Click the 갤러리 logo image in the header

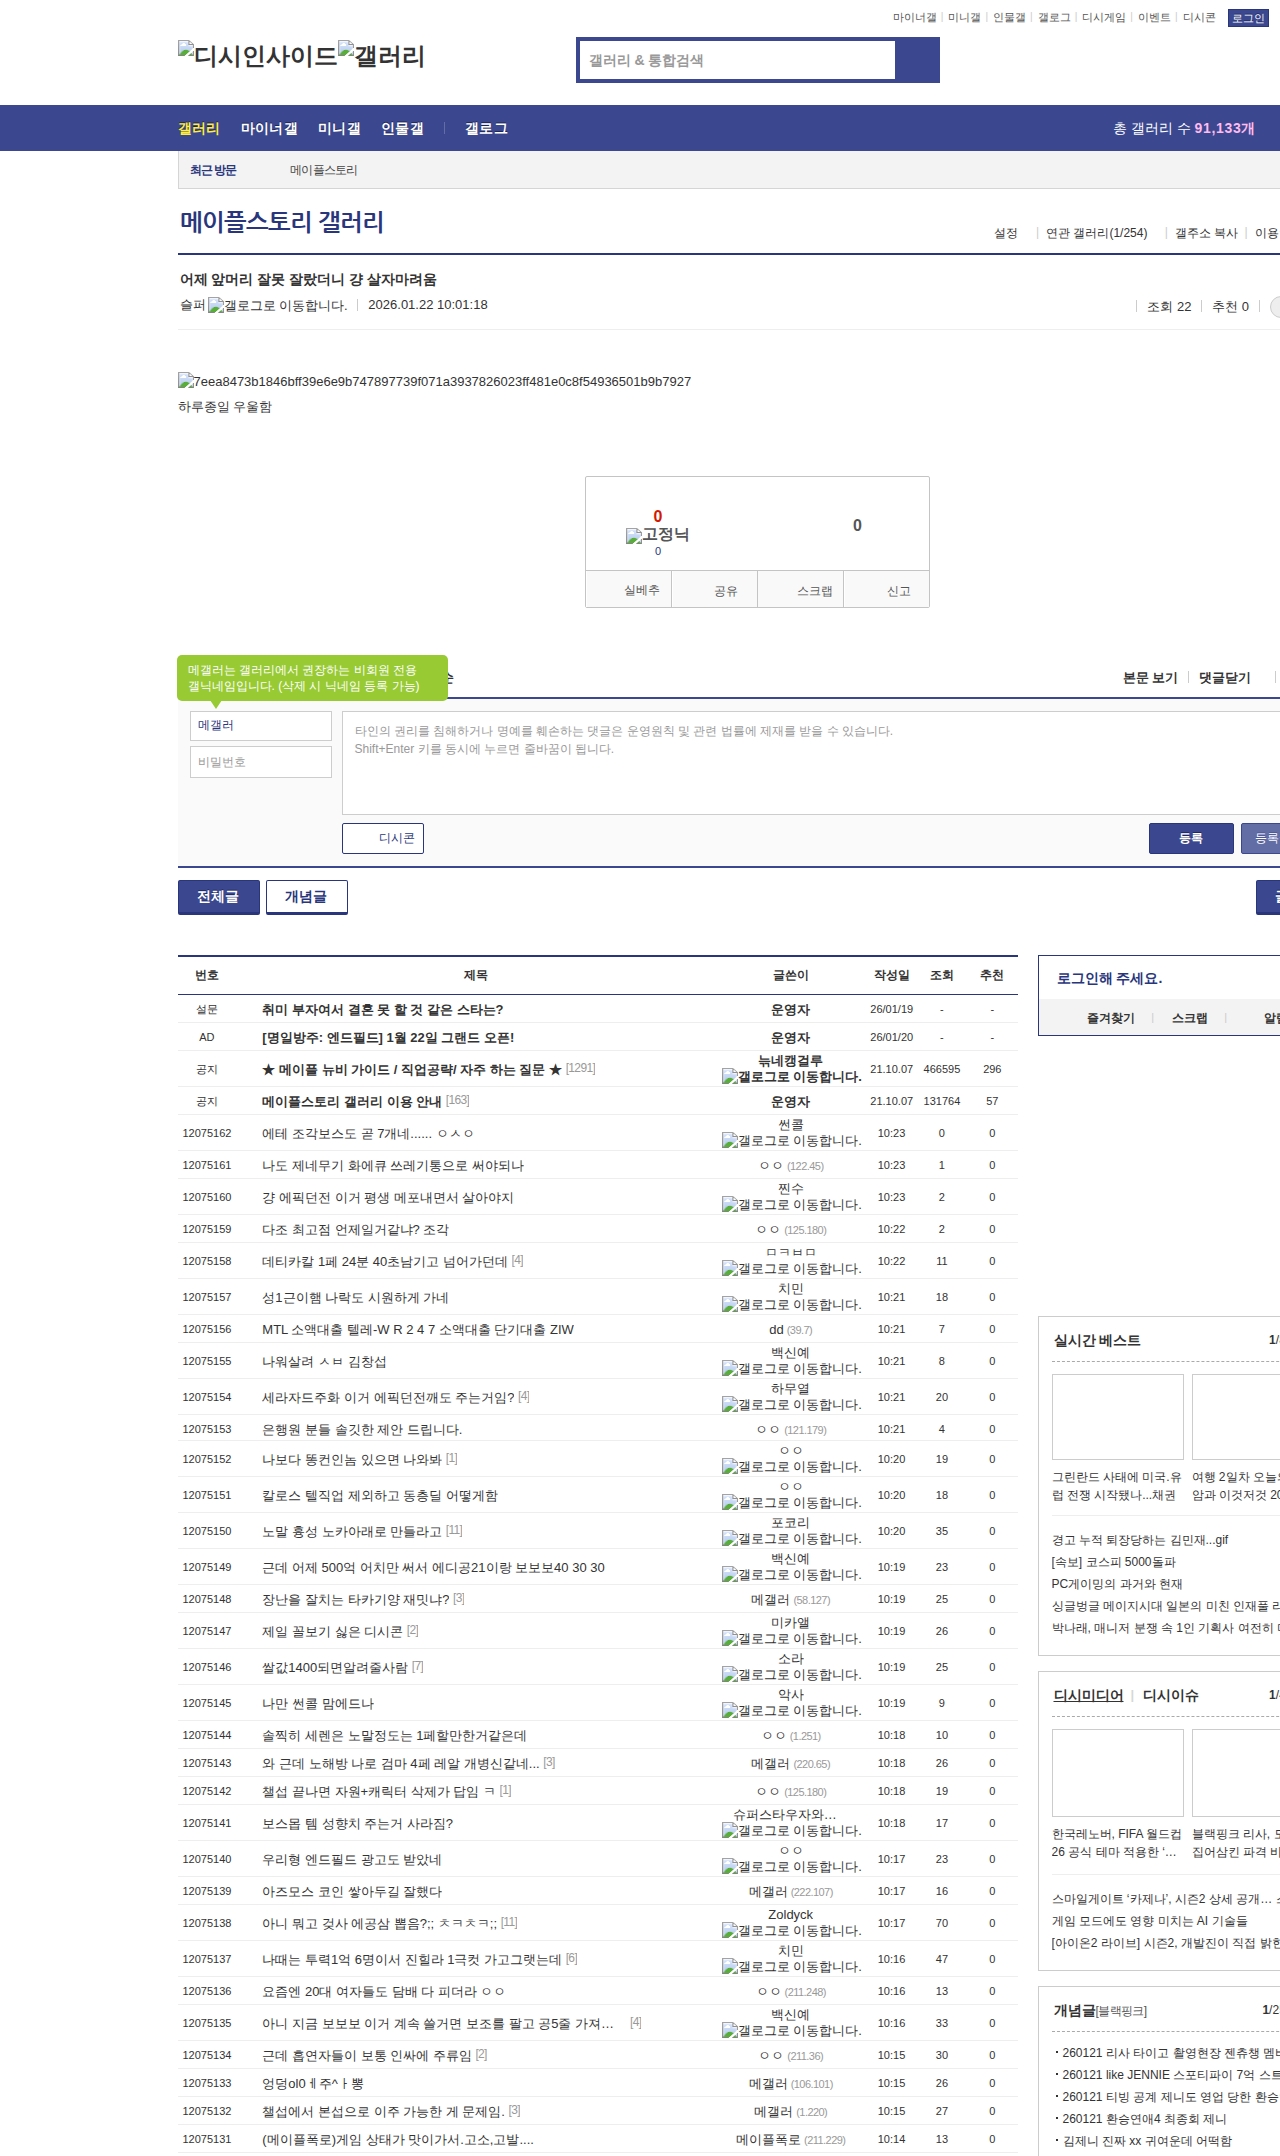point(381,55)
